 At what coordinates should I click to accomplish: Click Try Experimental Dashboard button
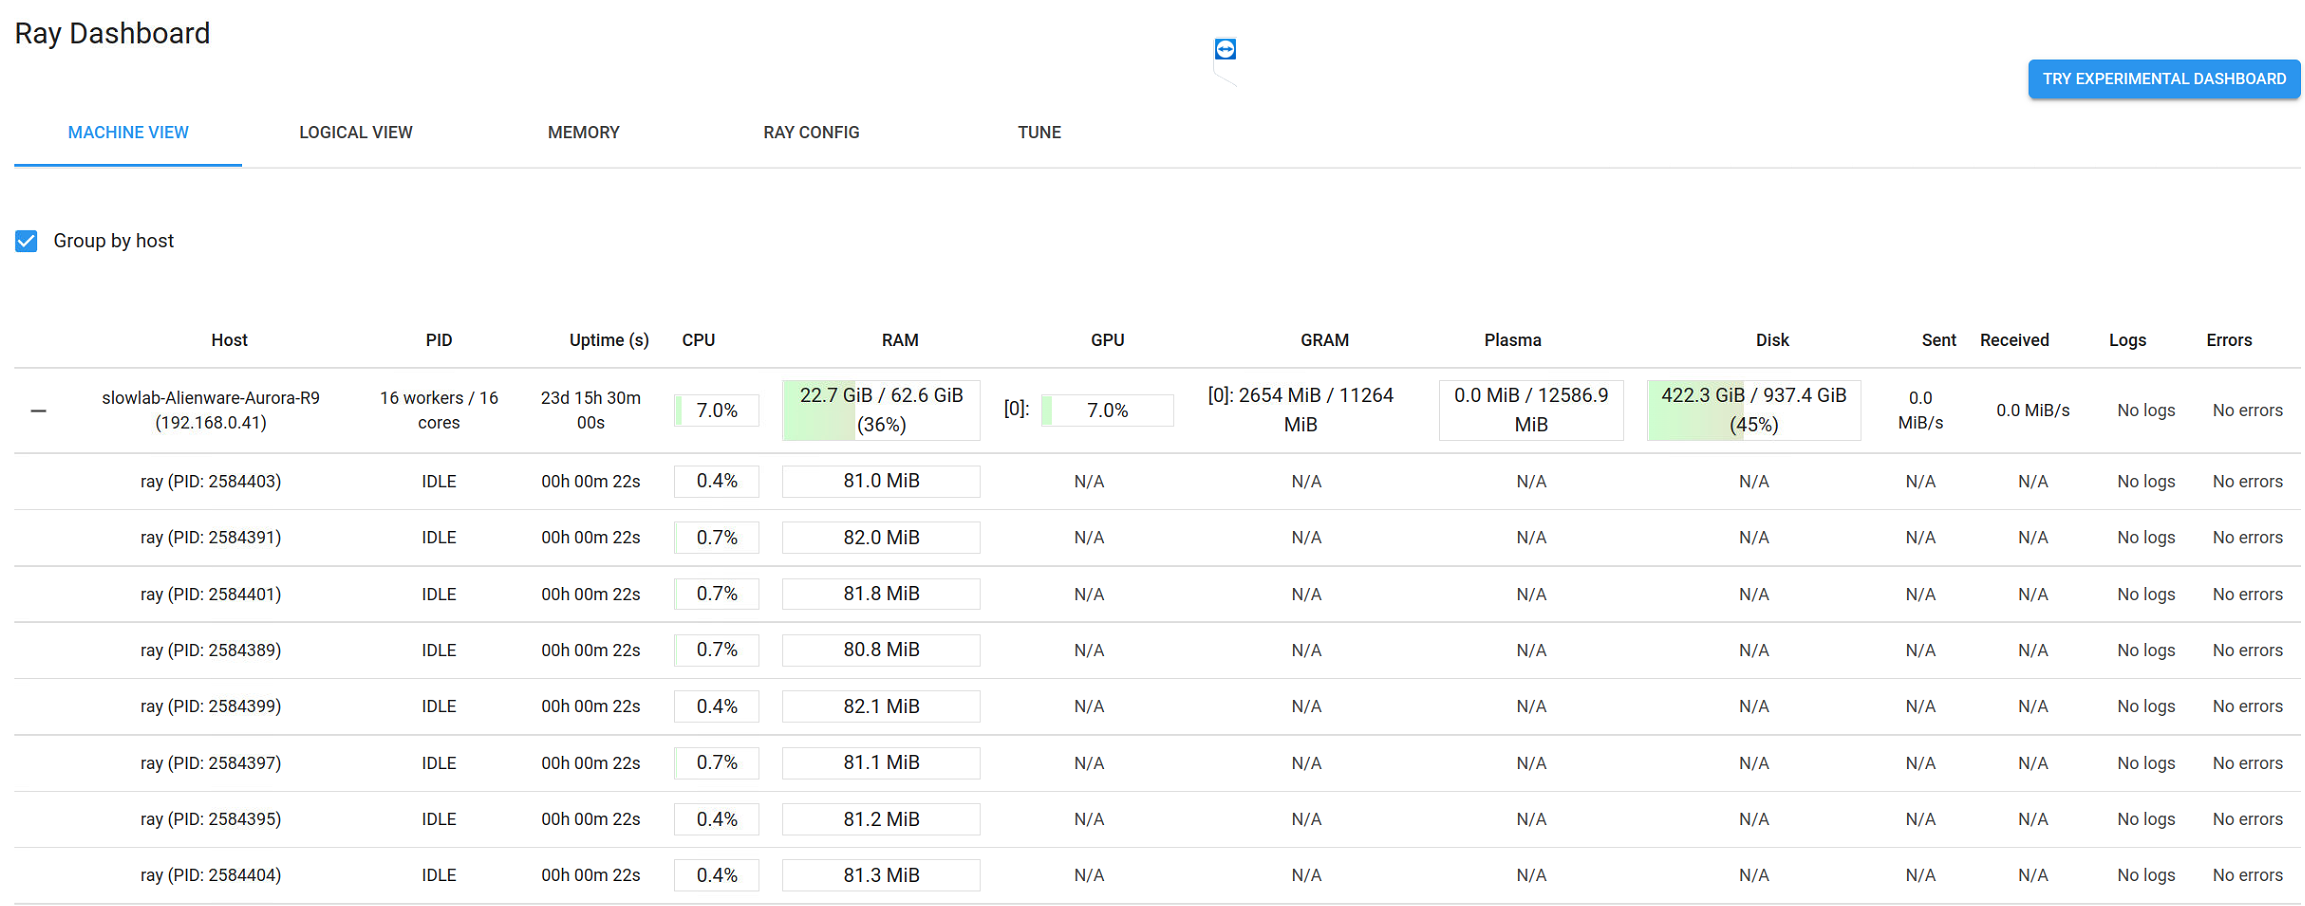point(2164,79)
